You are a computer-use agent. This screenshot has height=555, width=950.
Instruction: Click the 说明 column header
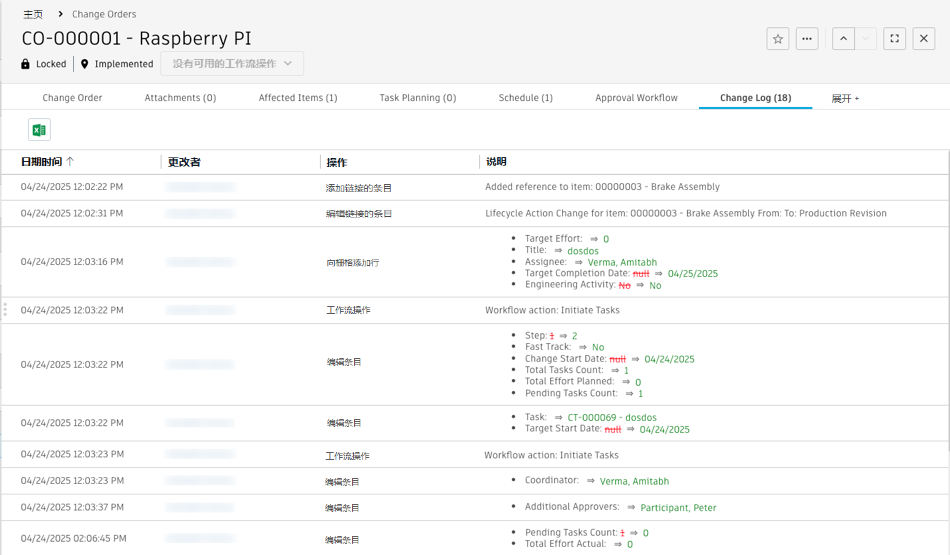[496, 162]
